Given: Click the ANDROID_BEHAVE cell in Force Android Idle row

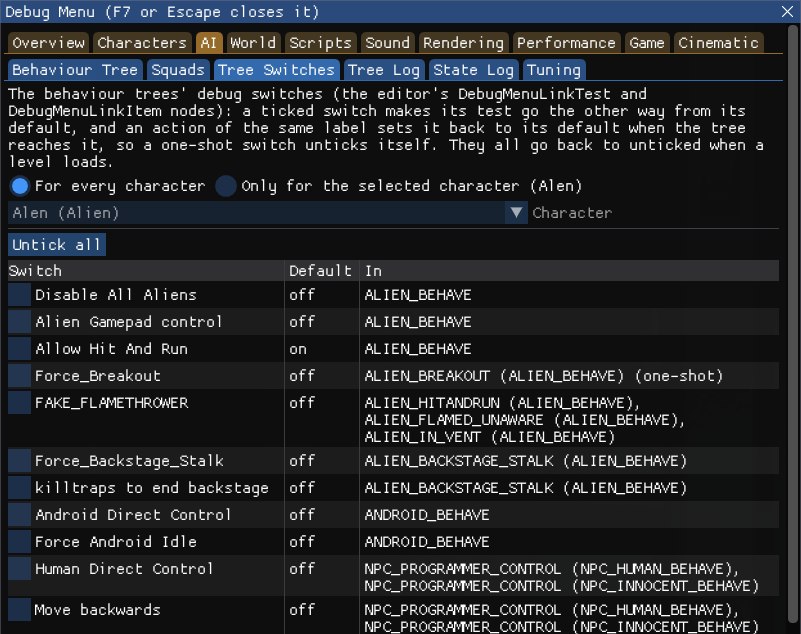Looking at the screenshot, I should point(427,542).
